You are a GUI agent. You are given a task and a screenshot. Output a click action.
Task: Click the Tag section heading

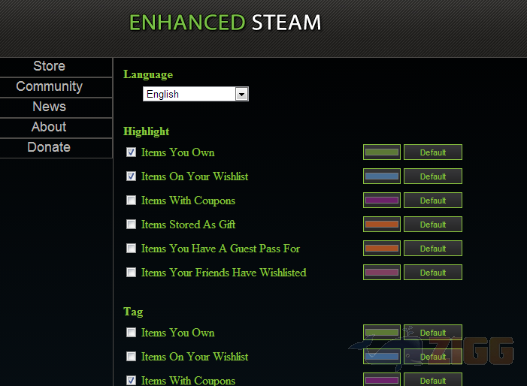[133, 312]
